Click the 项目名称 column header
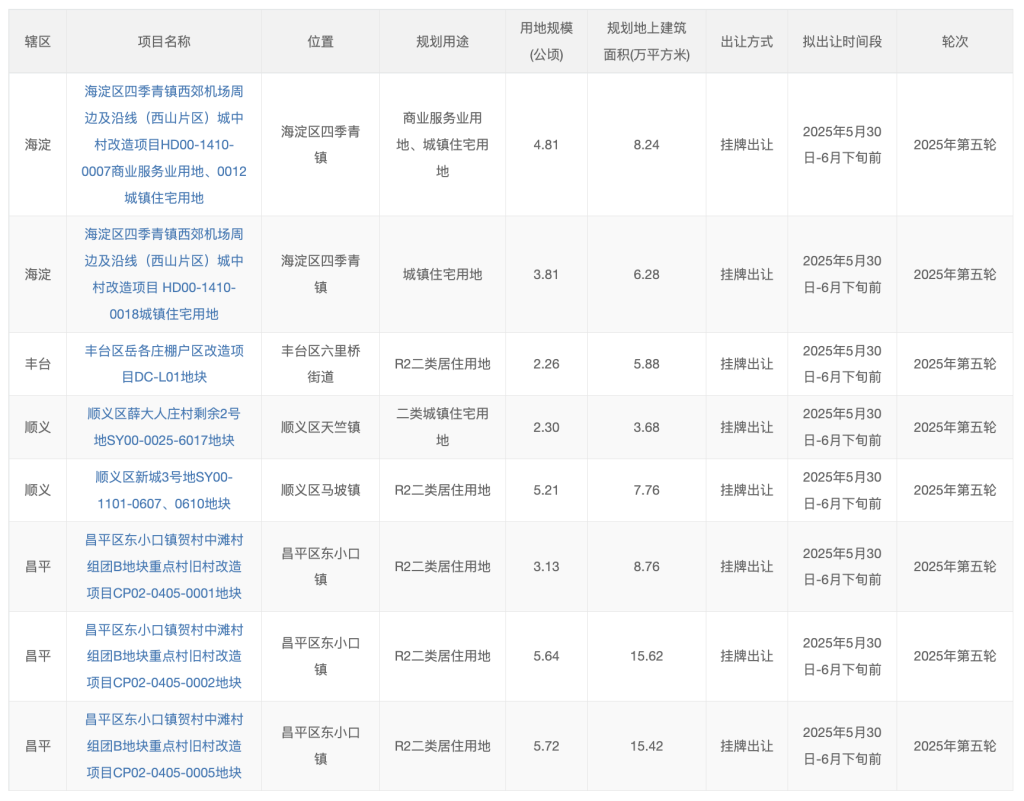This screenshot has height=801, width=1024. [x=164, y=42]
